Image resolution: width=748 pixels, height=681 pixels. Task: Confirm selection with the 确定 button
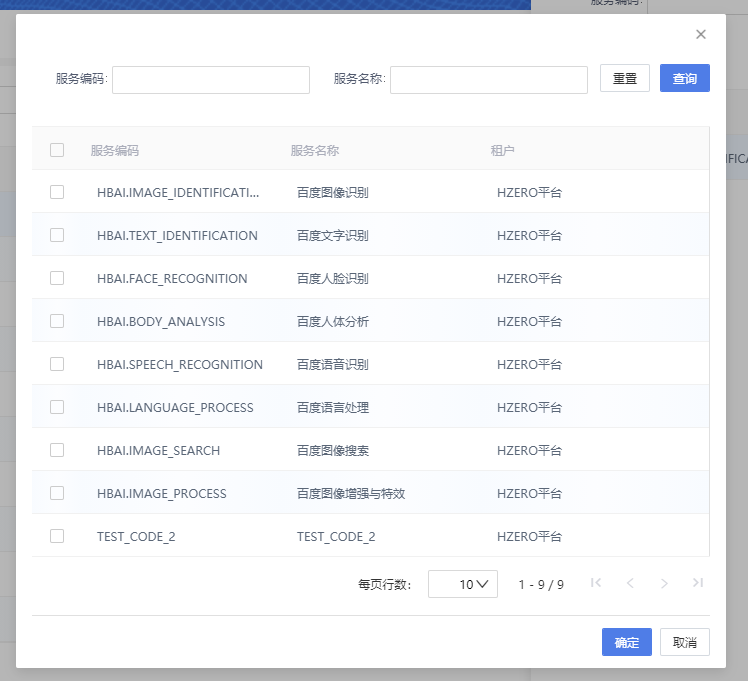coord(626,642)
